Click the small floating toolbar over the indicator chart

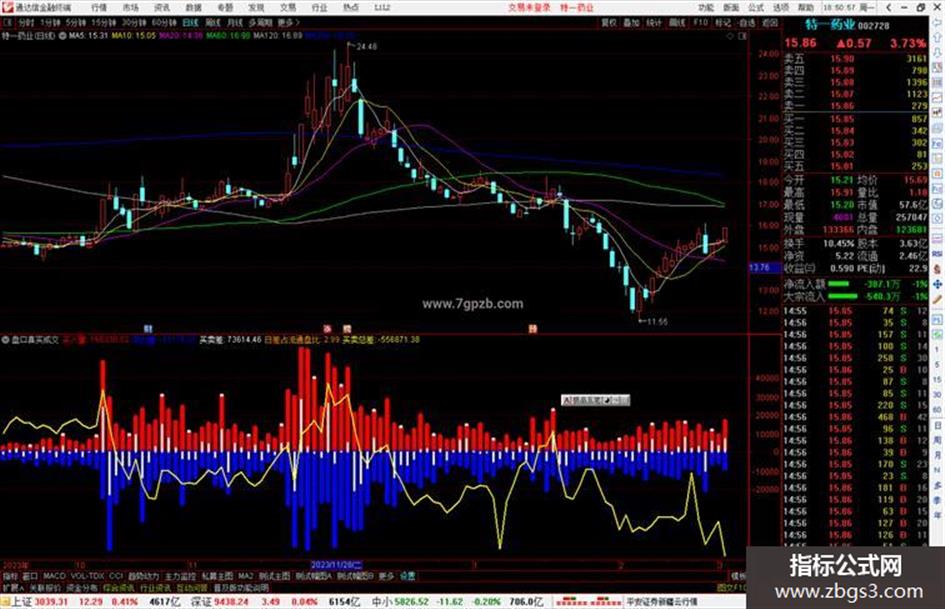point(595,400)
